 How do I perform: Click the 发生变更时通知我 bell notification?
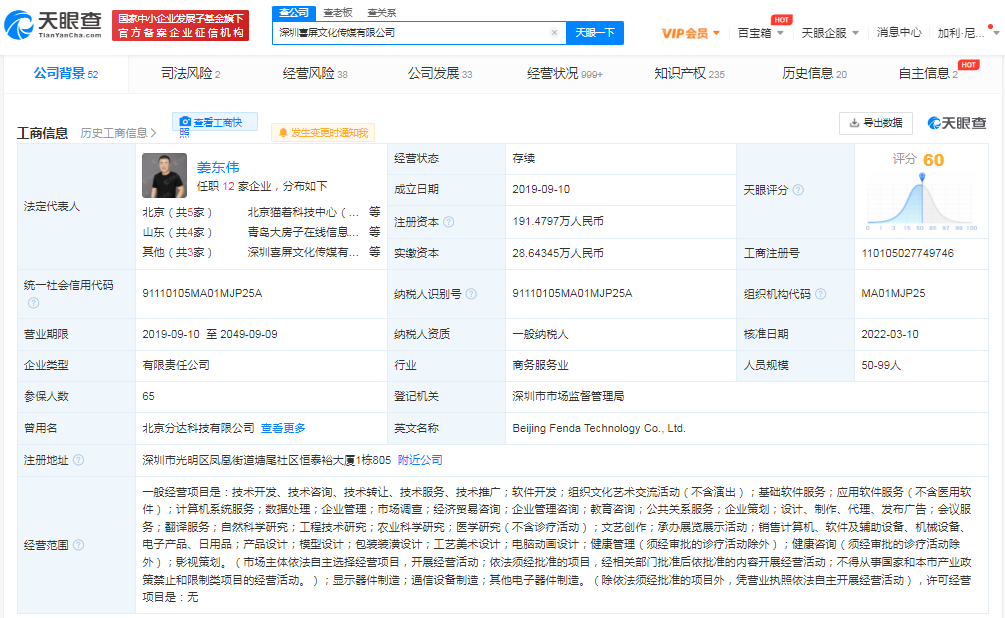point(323,133)
